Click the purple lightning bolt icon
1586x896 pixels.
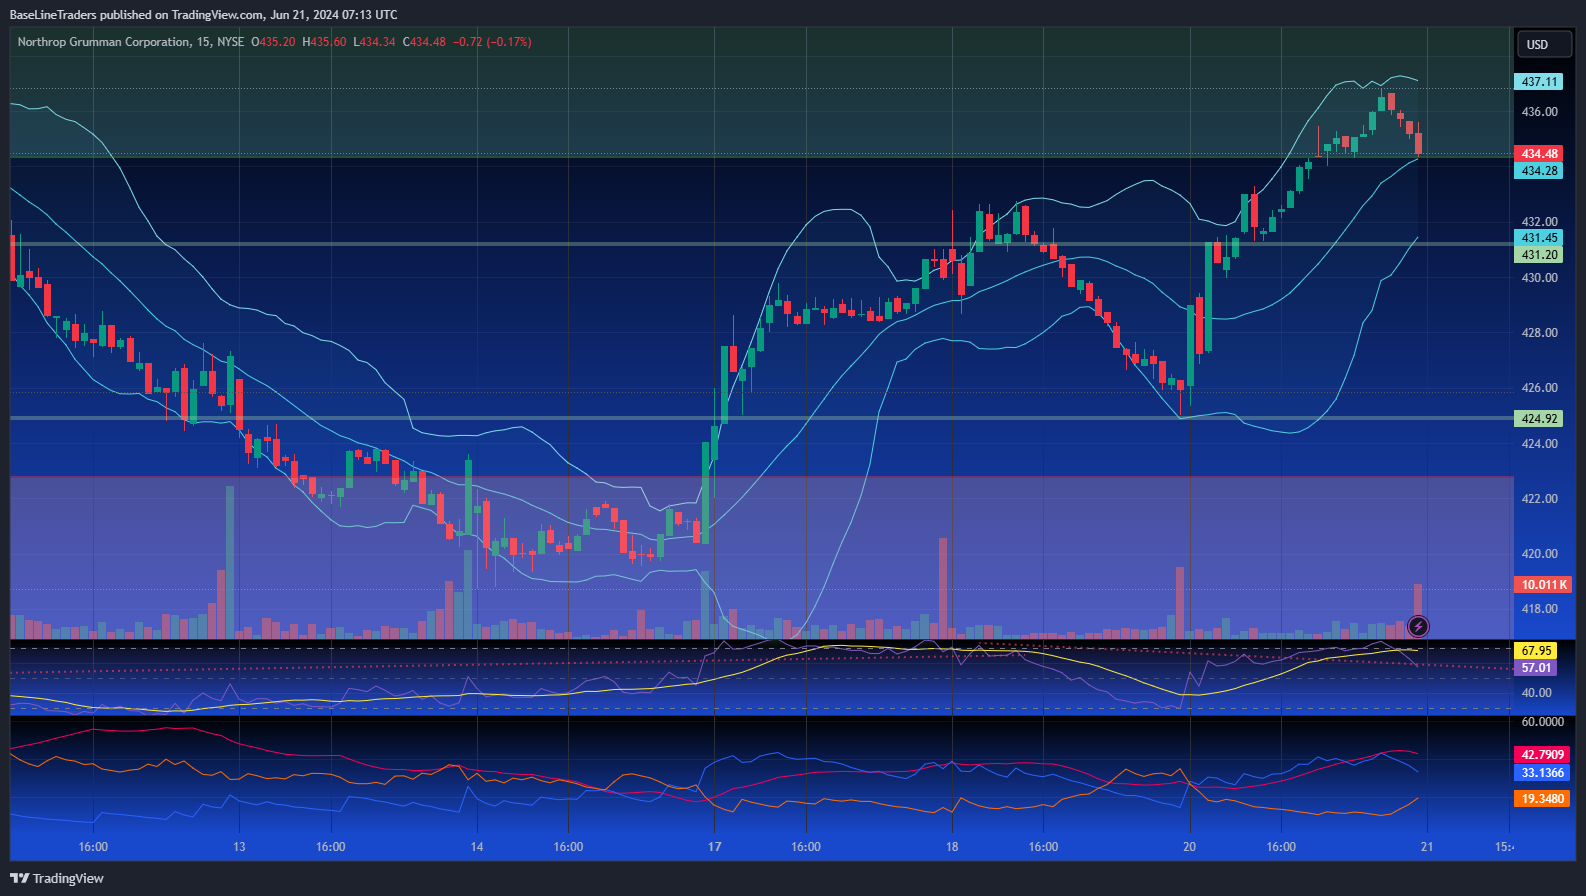point(1418,627)
